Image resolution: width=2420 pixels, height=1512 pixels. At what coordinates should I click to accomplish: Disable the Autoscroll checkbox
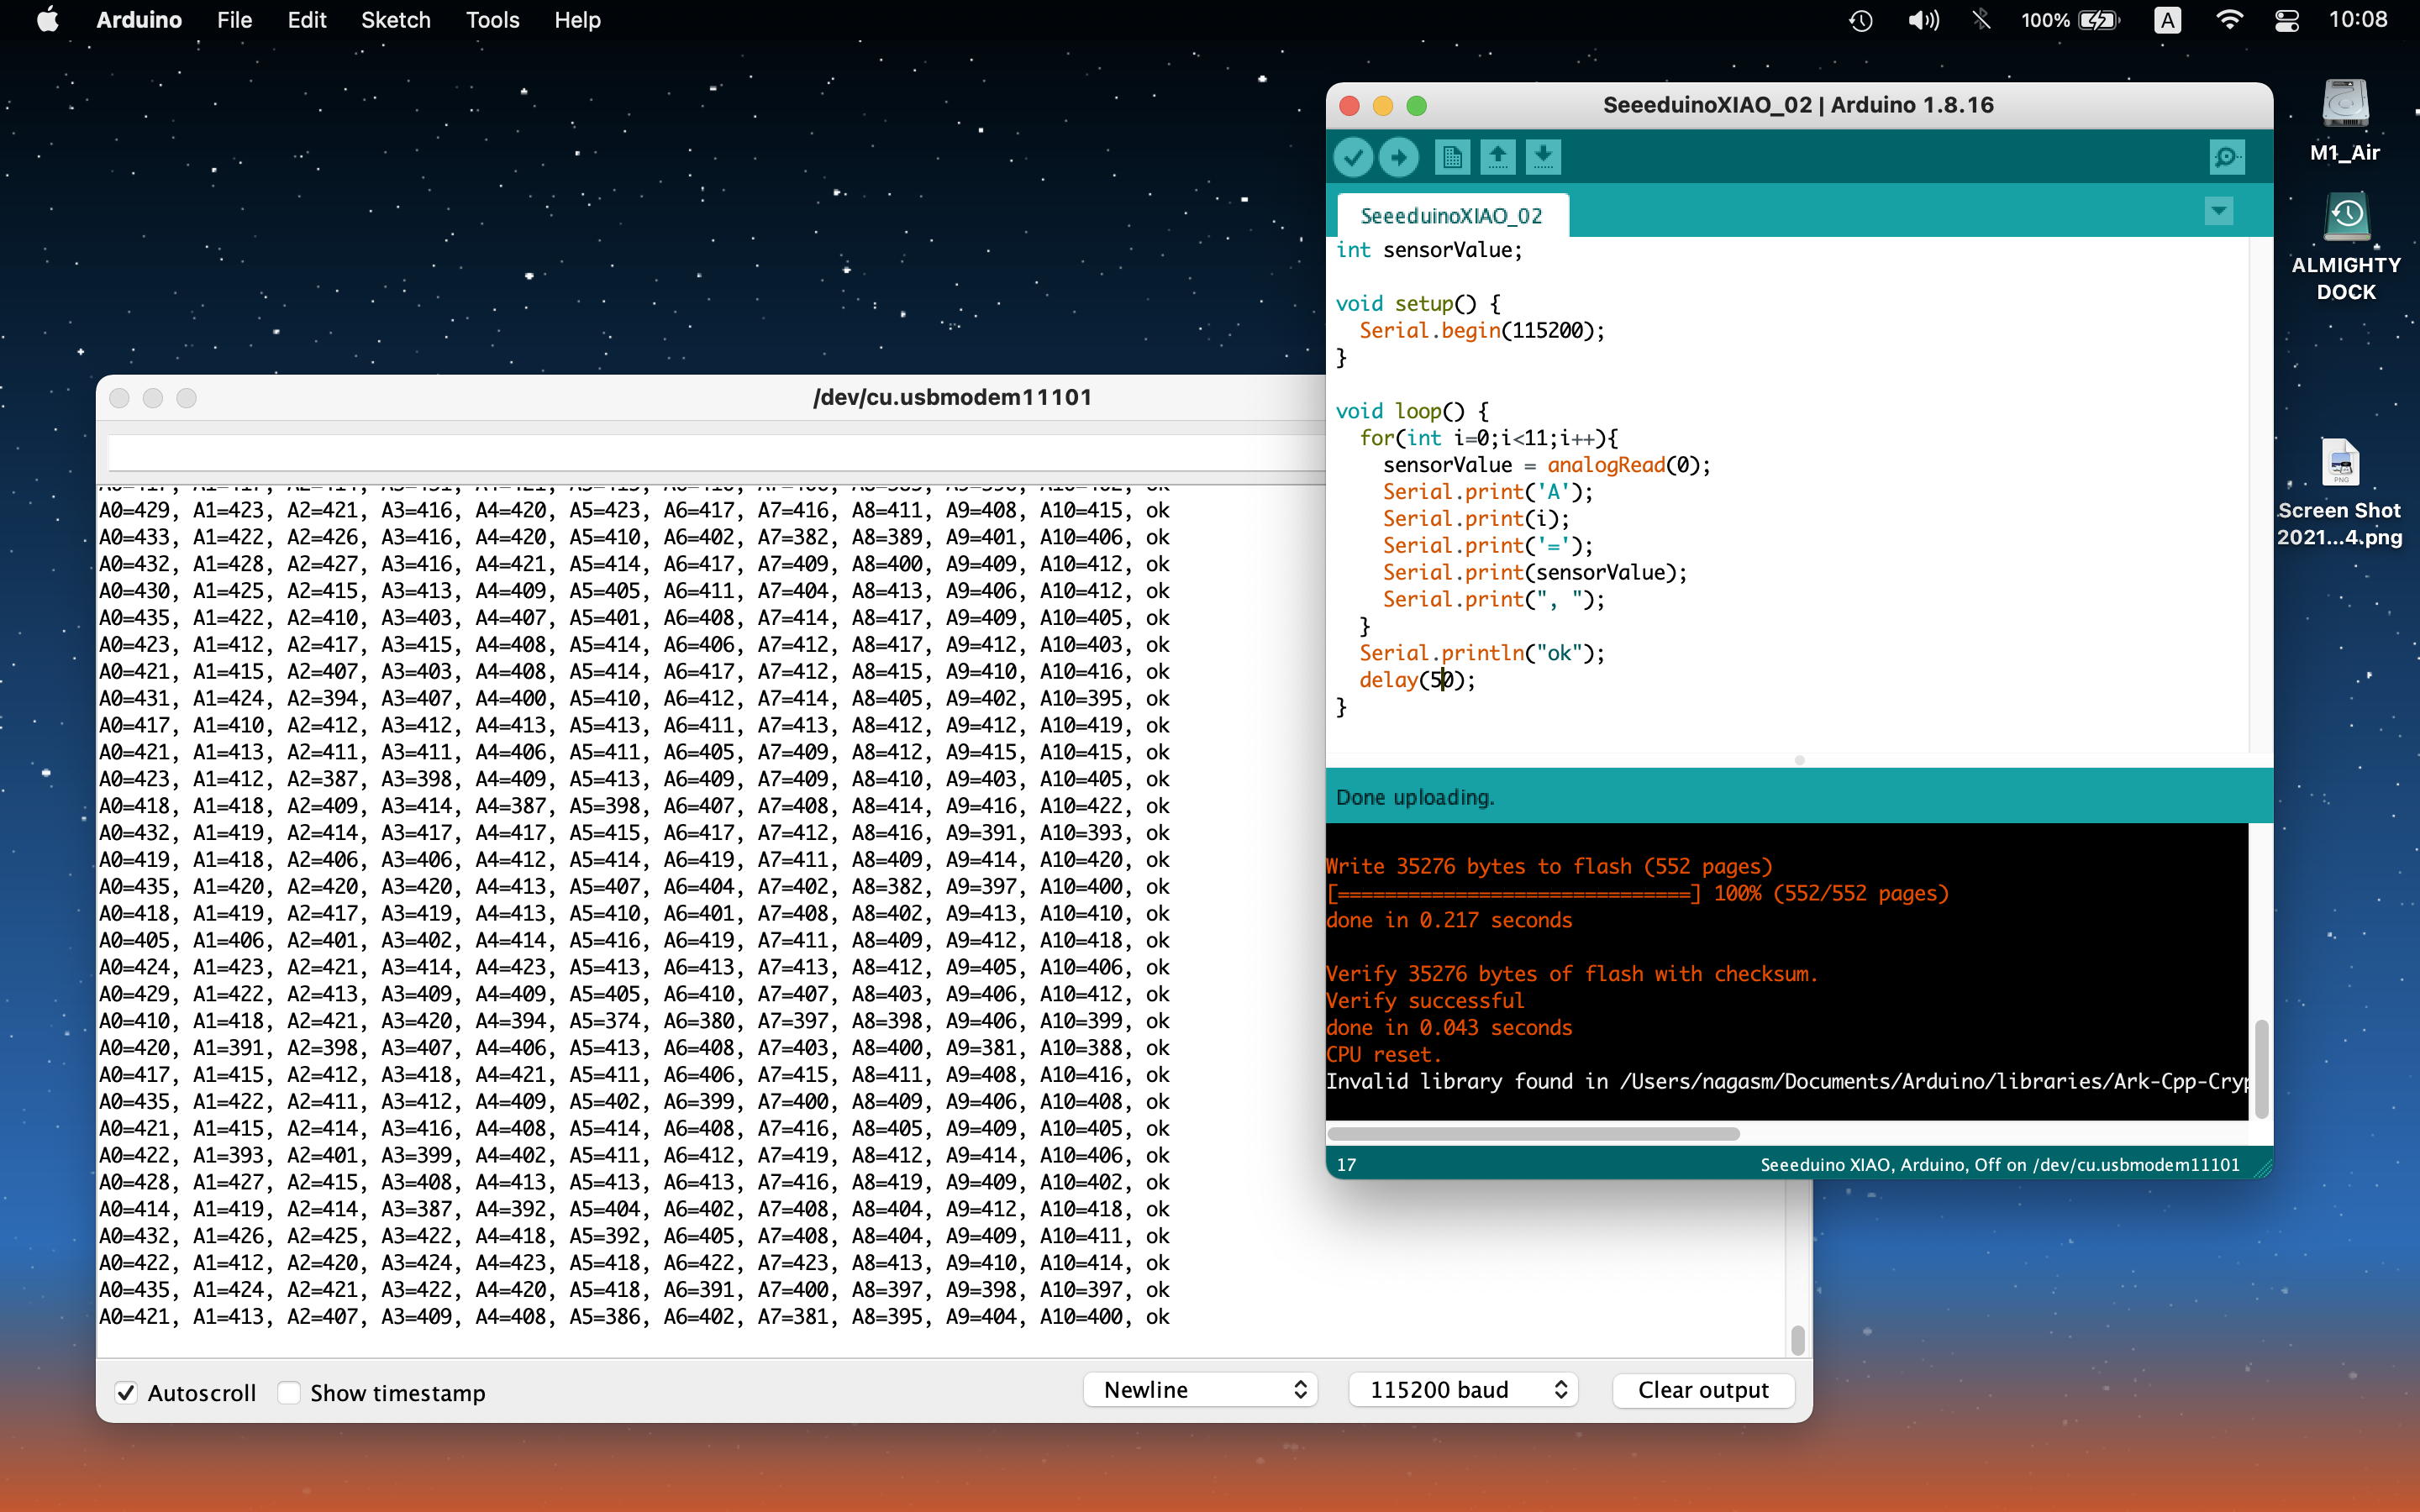tap(126, 1392)
